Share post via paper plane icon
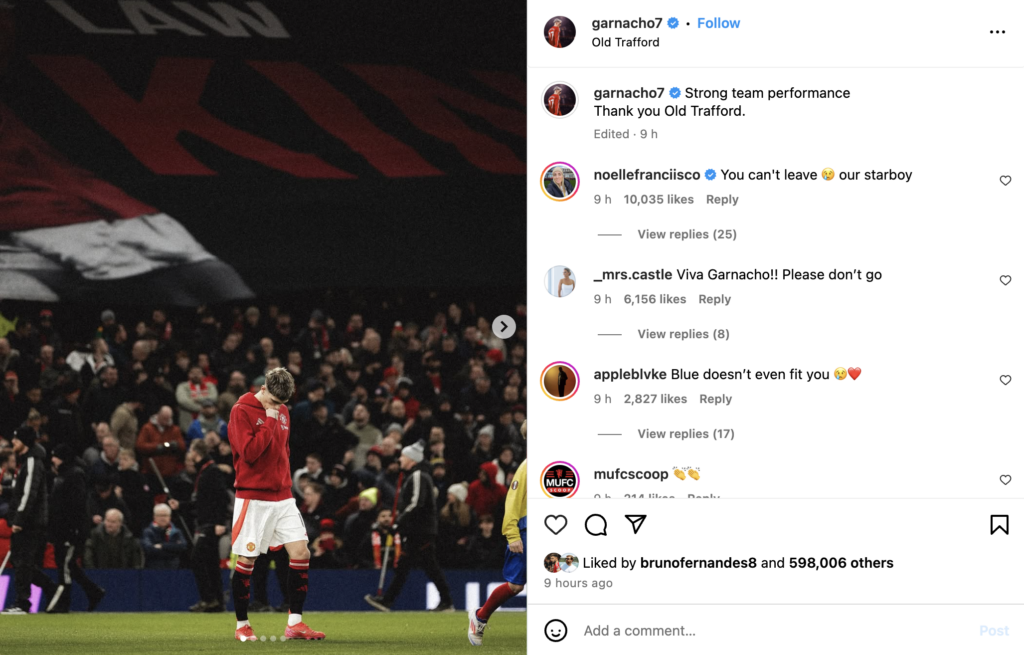Screen dimensions: 1024x655 (x=635, y=524)
